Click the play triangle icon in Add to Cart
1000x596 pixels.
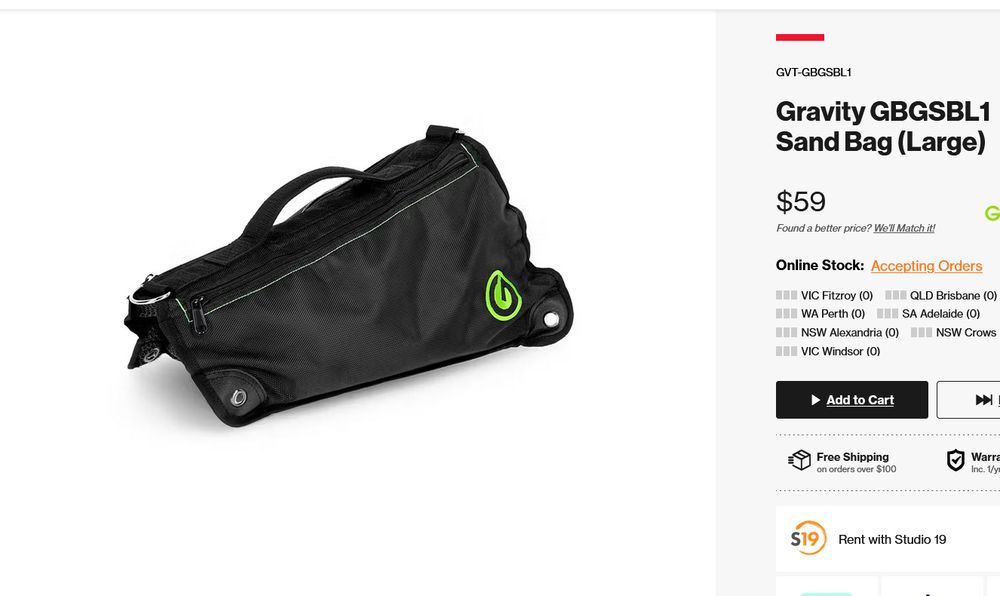click(815, 400)
